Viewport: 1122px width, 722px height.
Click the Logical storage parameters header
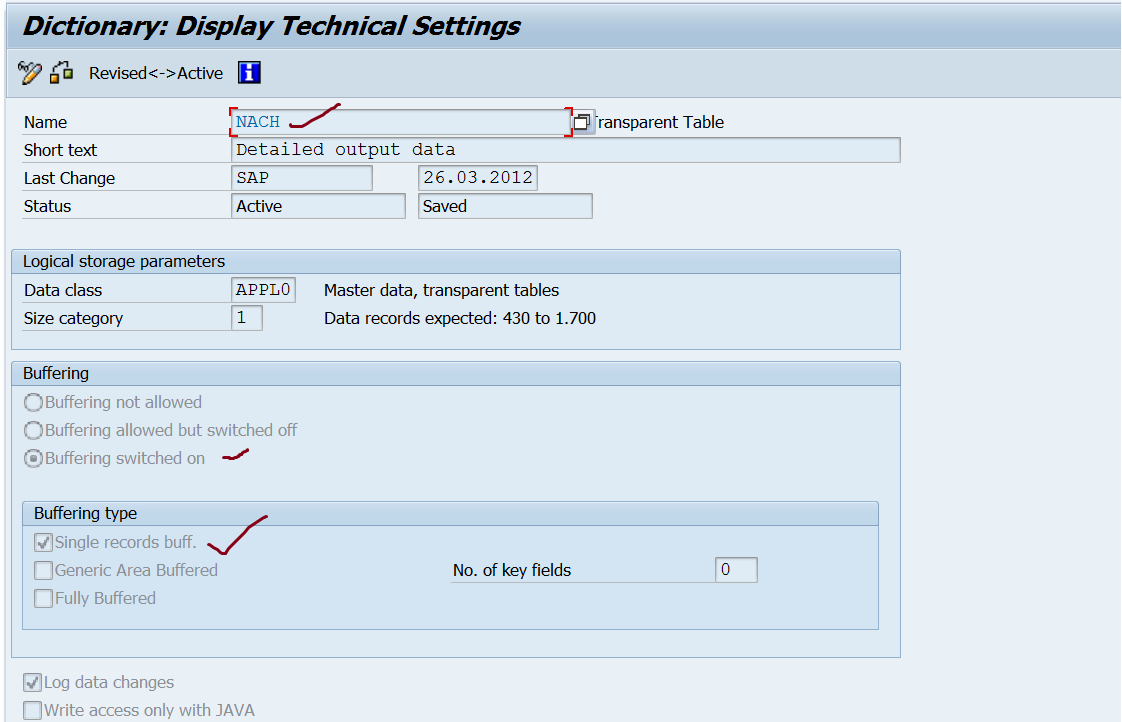pyautogui.click(x=456, y=261)
